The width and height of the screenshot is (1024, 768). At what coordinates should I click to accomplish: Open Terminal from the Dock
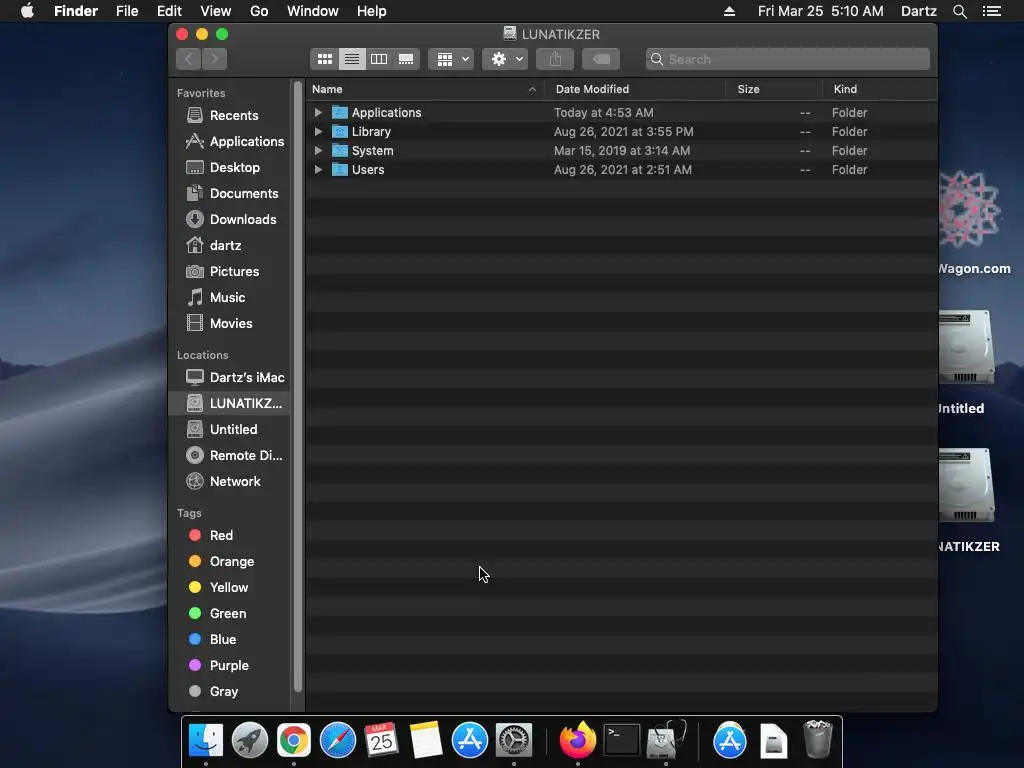[621, 741]
